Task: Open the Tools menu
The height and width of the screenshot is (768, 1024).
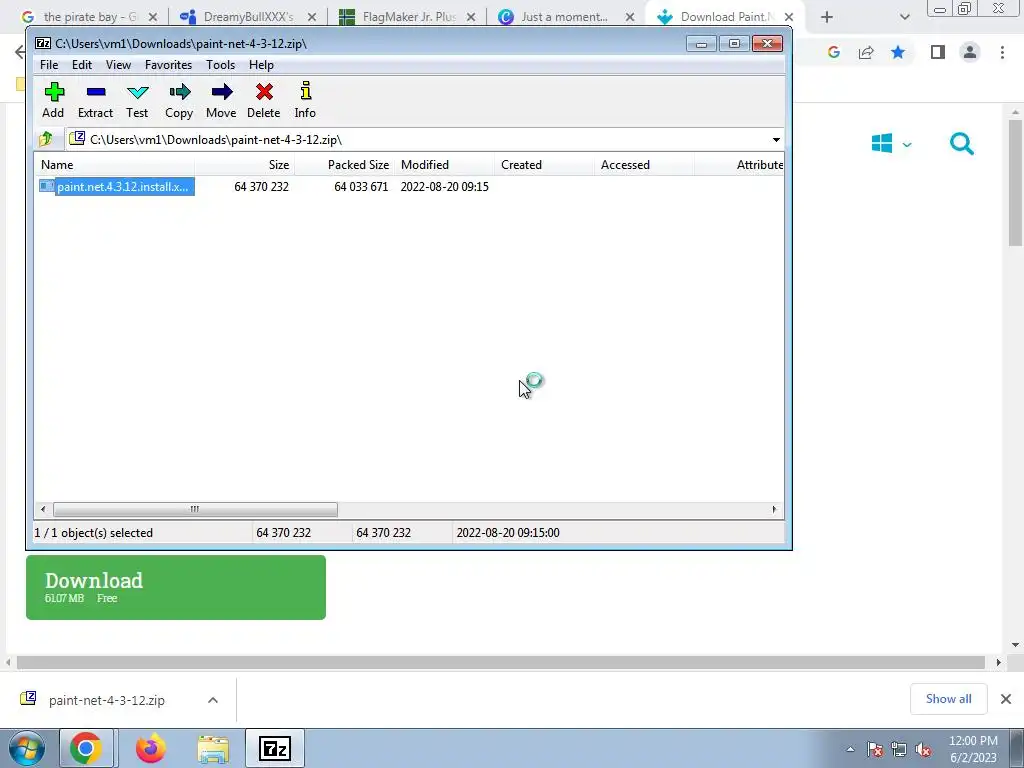Action: [220, 65]
